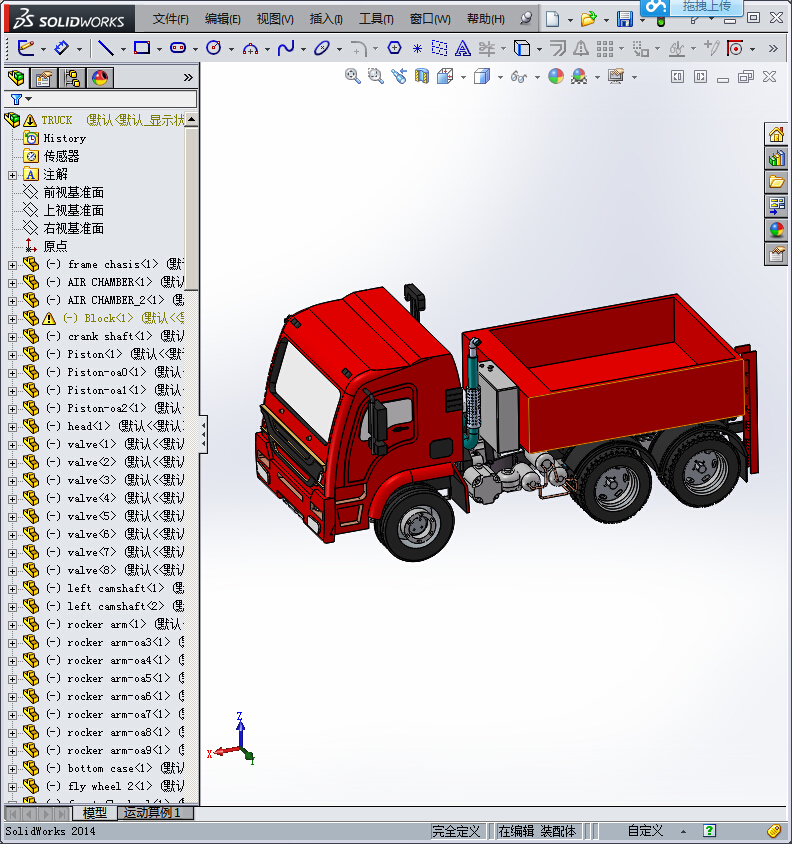Screen dimensions: 792x844
Task: Select the Polygon tool
Action: tap(394, 48)
